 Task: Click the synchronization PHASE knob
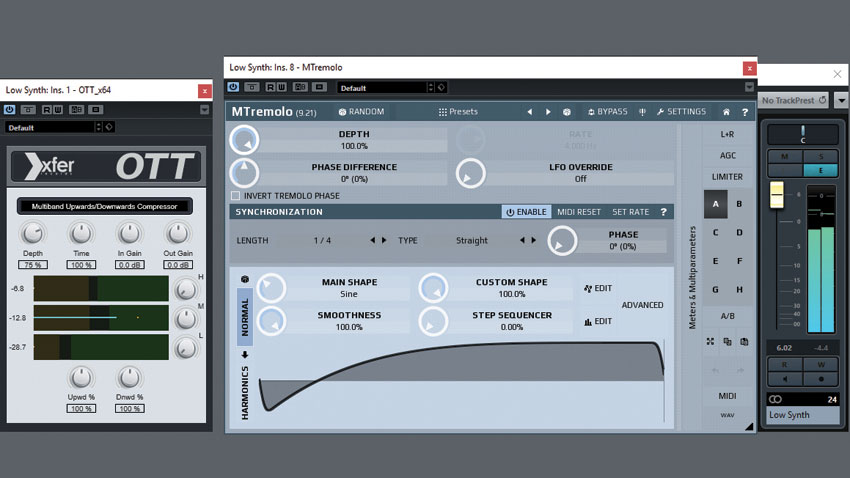point(562,241)
